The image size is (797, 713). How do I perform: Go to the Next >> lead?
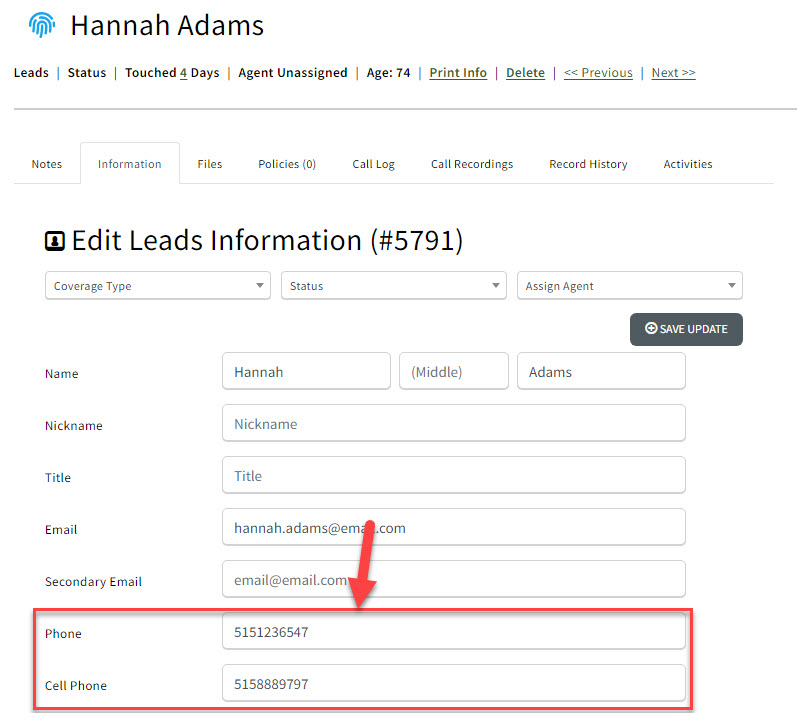tap(673, 73)
